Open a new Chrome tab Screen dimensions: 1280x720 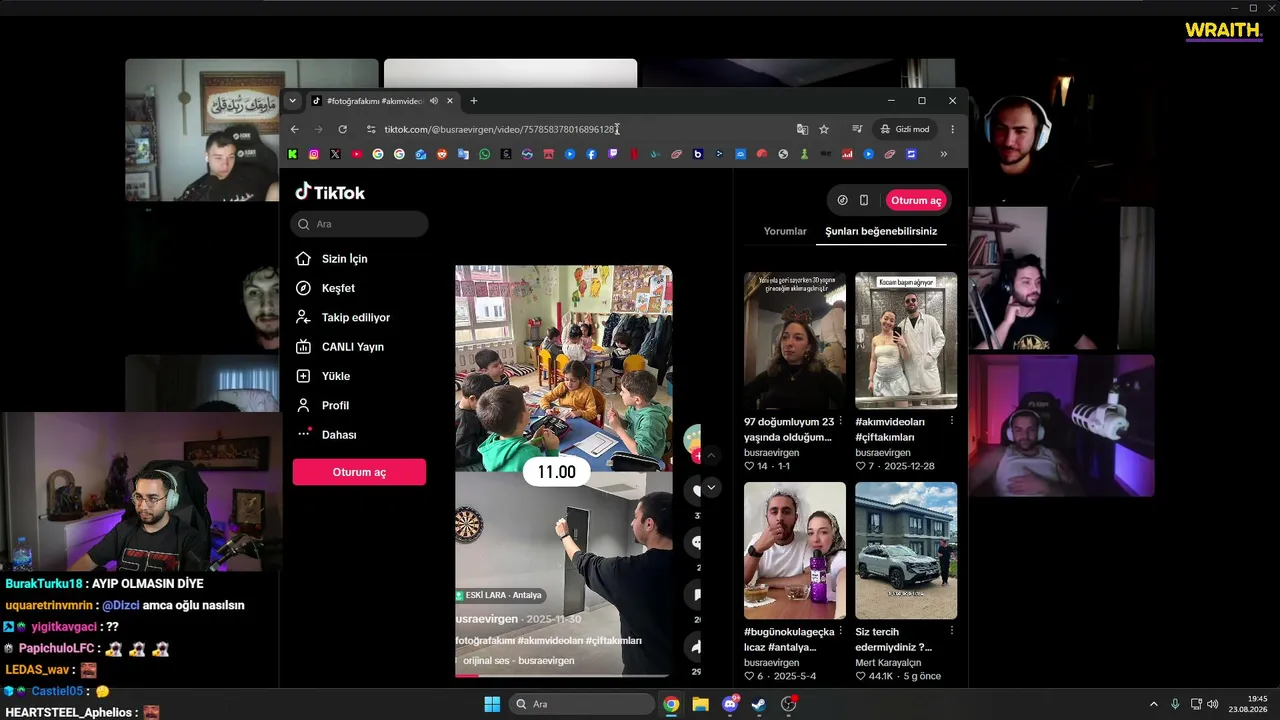(x=474, y=101)
